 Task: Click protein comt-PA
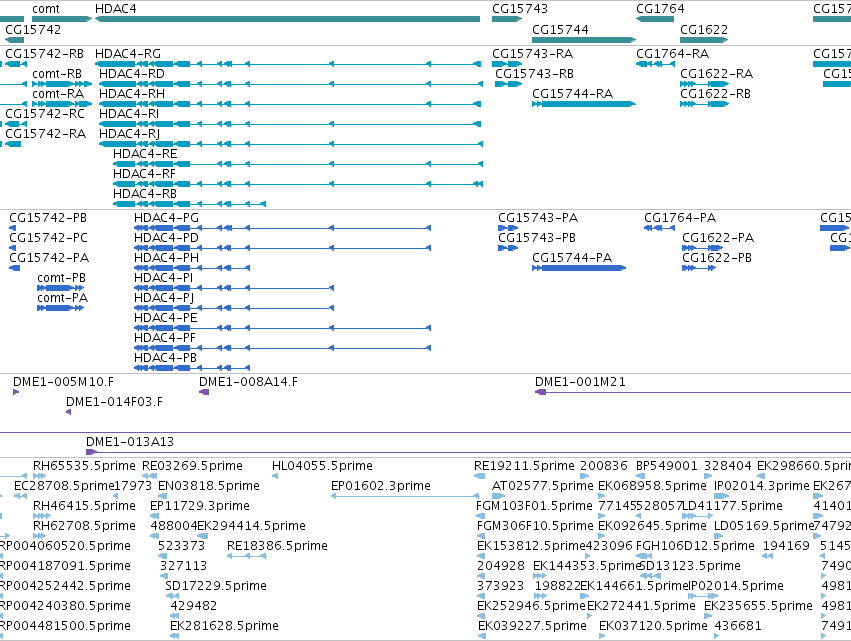[x=62, y=299]
